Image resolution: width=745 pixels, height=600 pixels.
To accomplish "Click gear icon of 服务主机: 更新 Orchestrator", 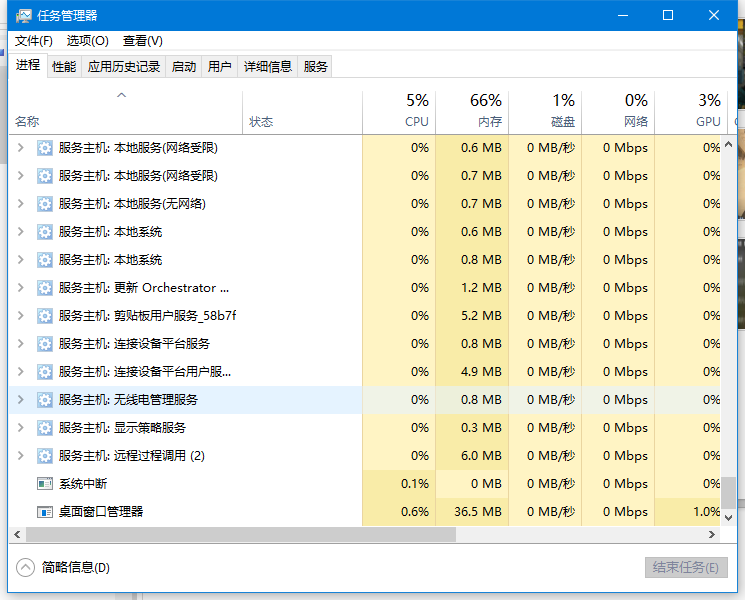I will [45, 288].
